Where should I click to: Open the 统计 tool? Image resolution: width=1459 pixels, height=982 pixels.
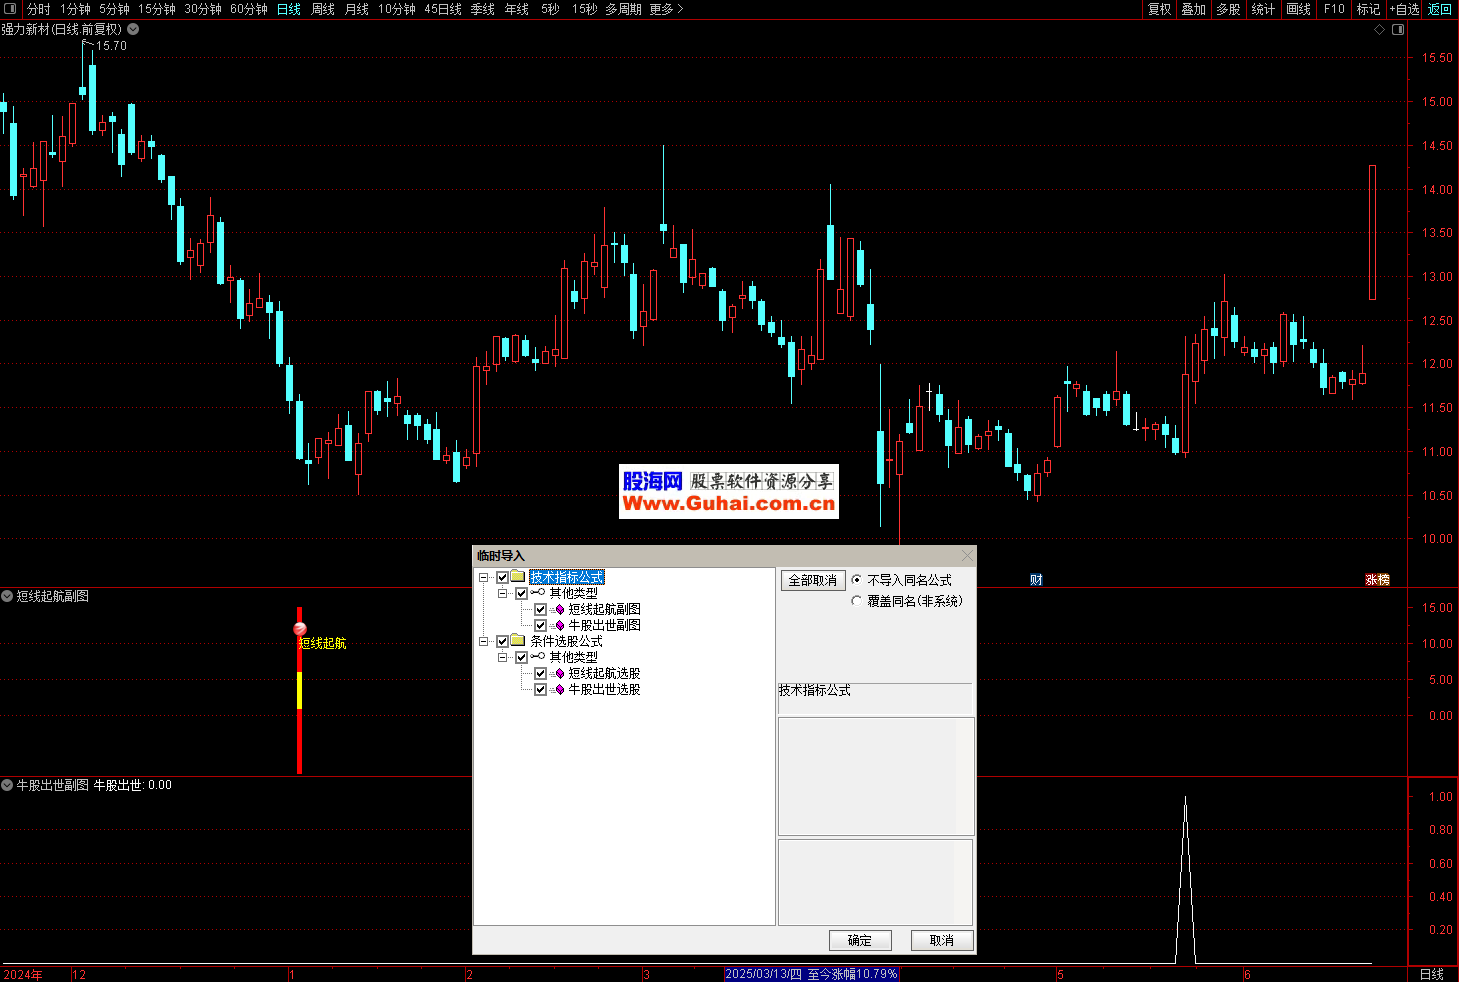tap(1263, 9)
